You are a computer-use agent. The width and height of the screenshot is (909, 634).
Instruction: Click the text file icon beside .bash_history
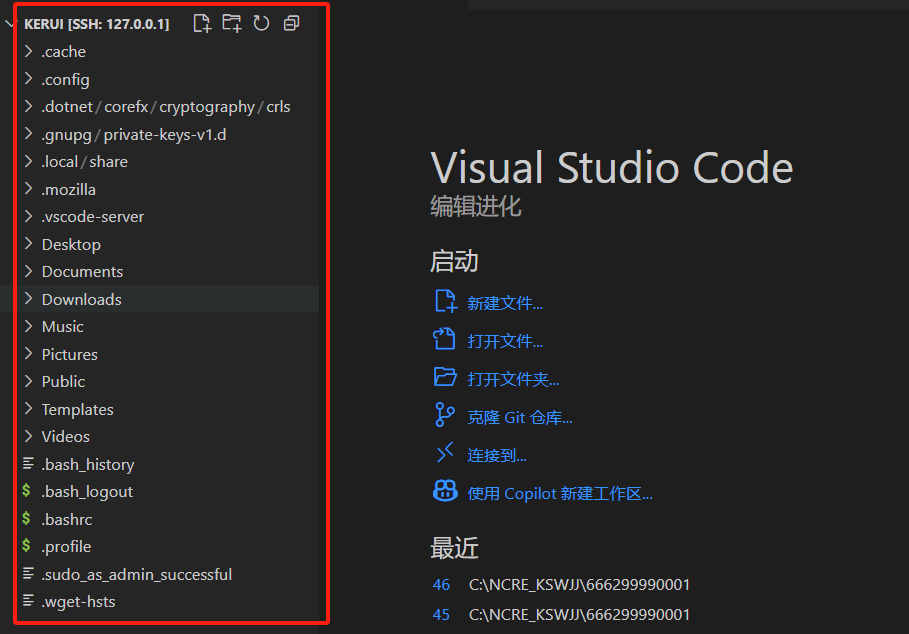tap(28, 463)
